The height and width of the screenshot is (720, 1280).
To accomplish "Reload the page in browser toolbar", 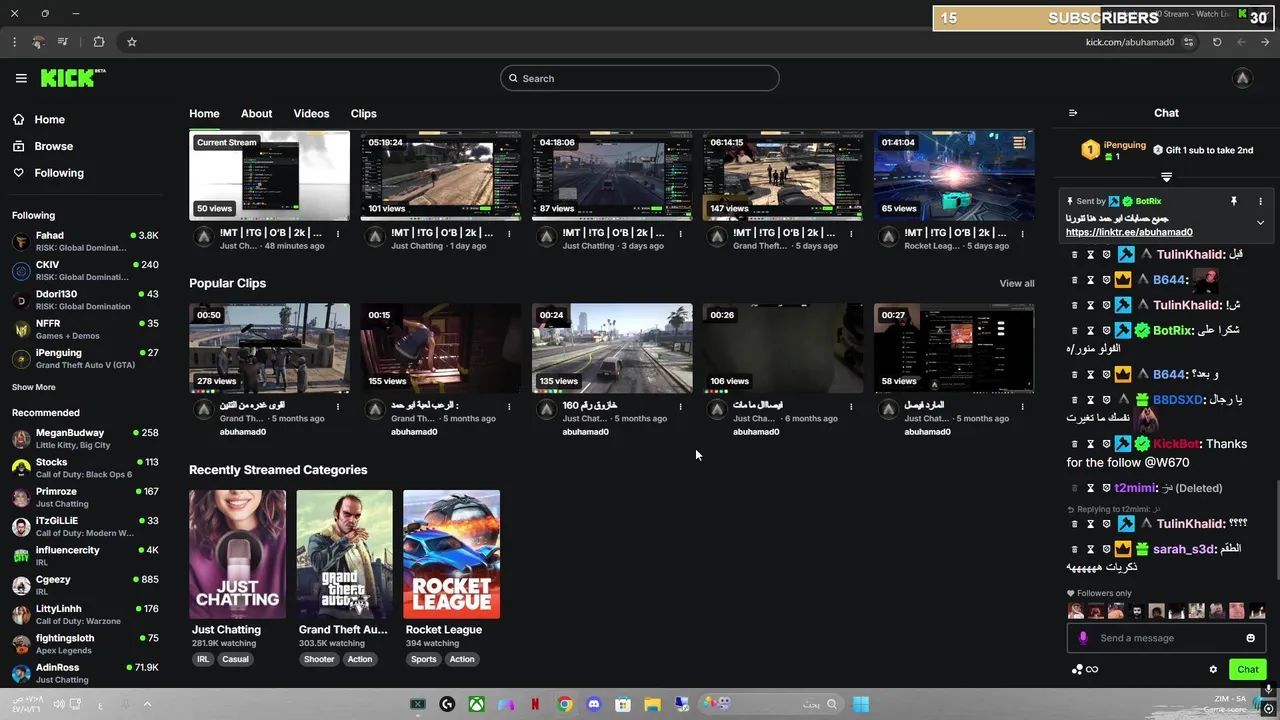I will (1217, 42).
